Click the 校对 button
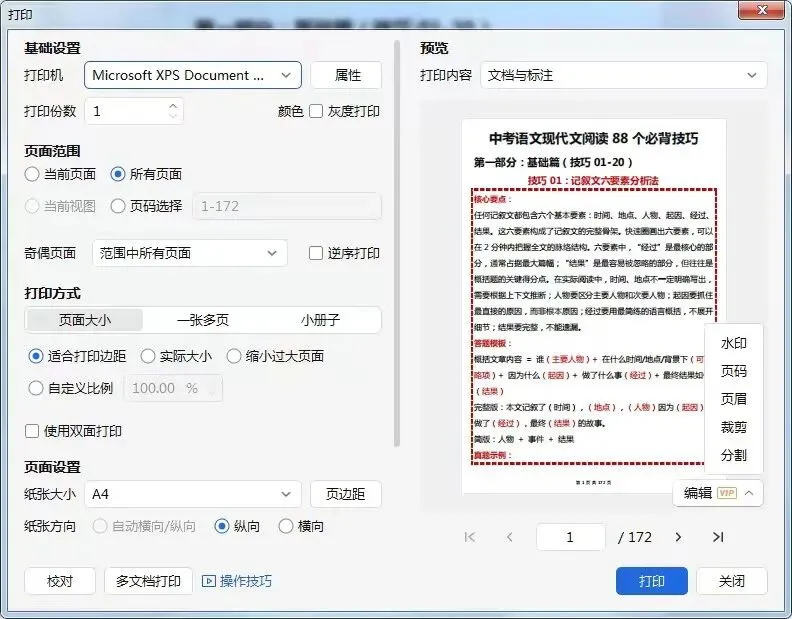The height and width of the screenshot is (619, 792). (60, 581)
